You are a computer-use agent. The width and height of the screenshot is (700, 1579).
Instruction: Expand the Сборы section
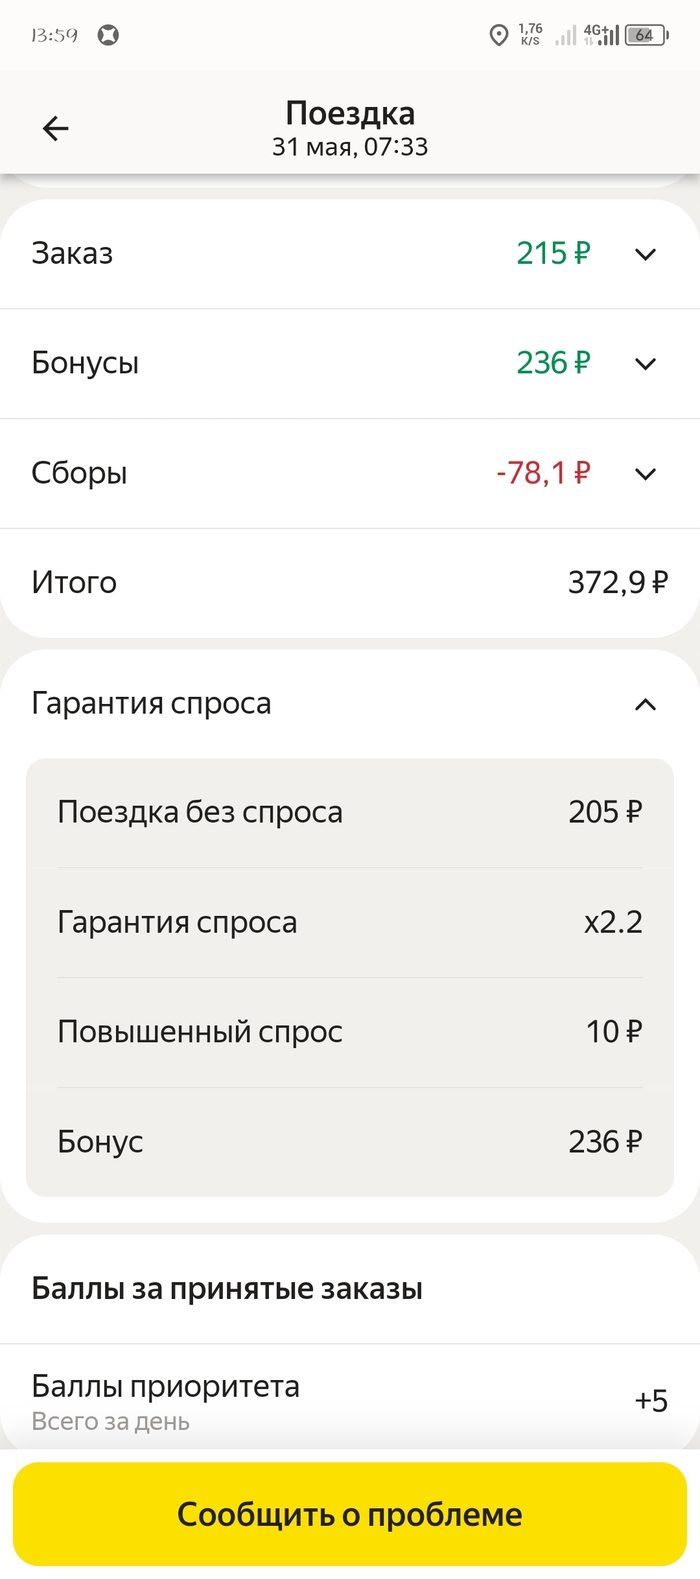point(646,473)
